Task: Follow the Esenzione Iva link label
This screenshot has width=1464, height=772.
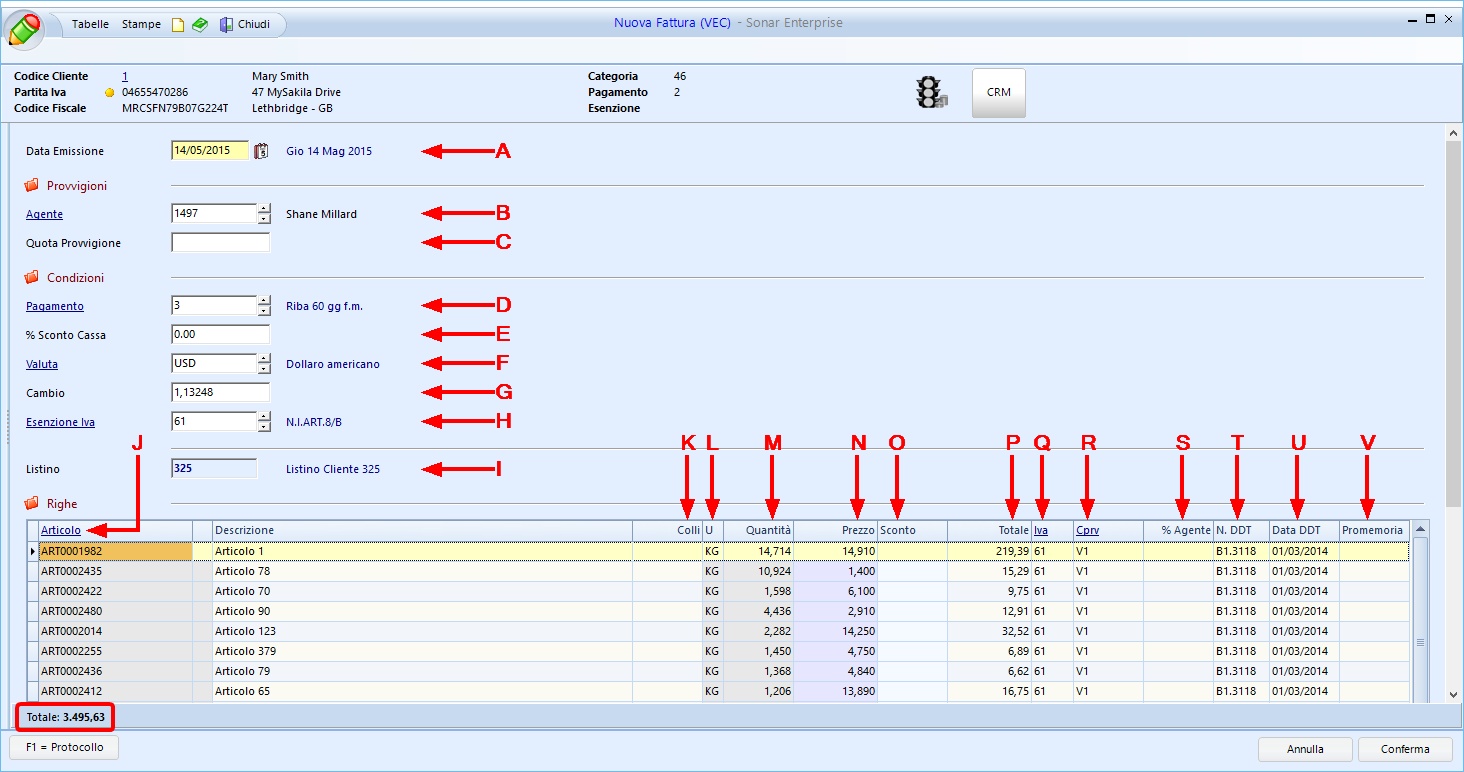Action: click(60, 423)
